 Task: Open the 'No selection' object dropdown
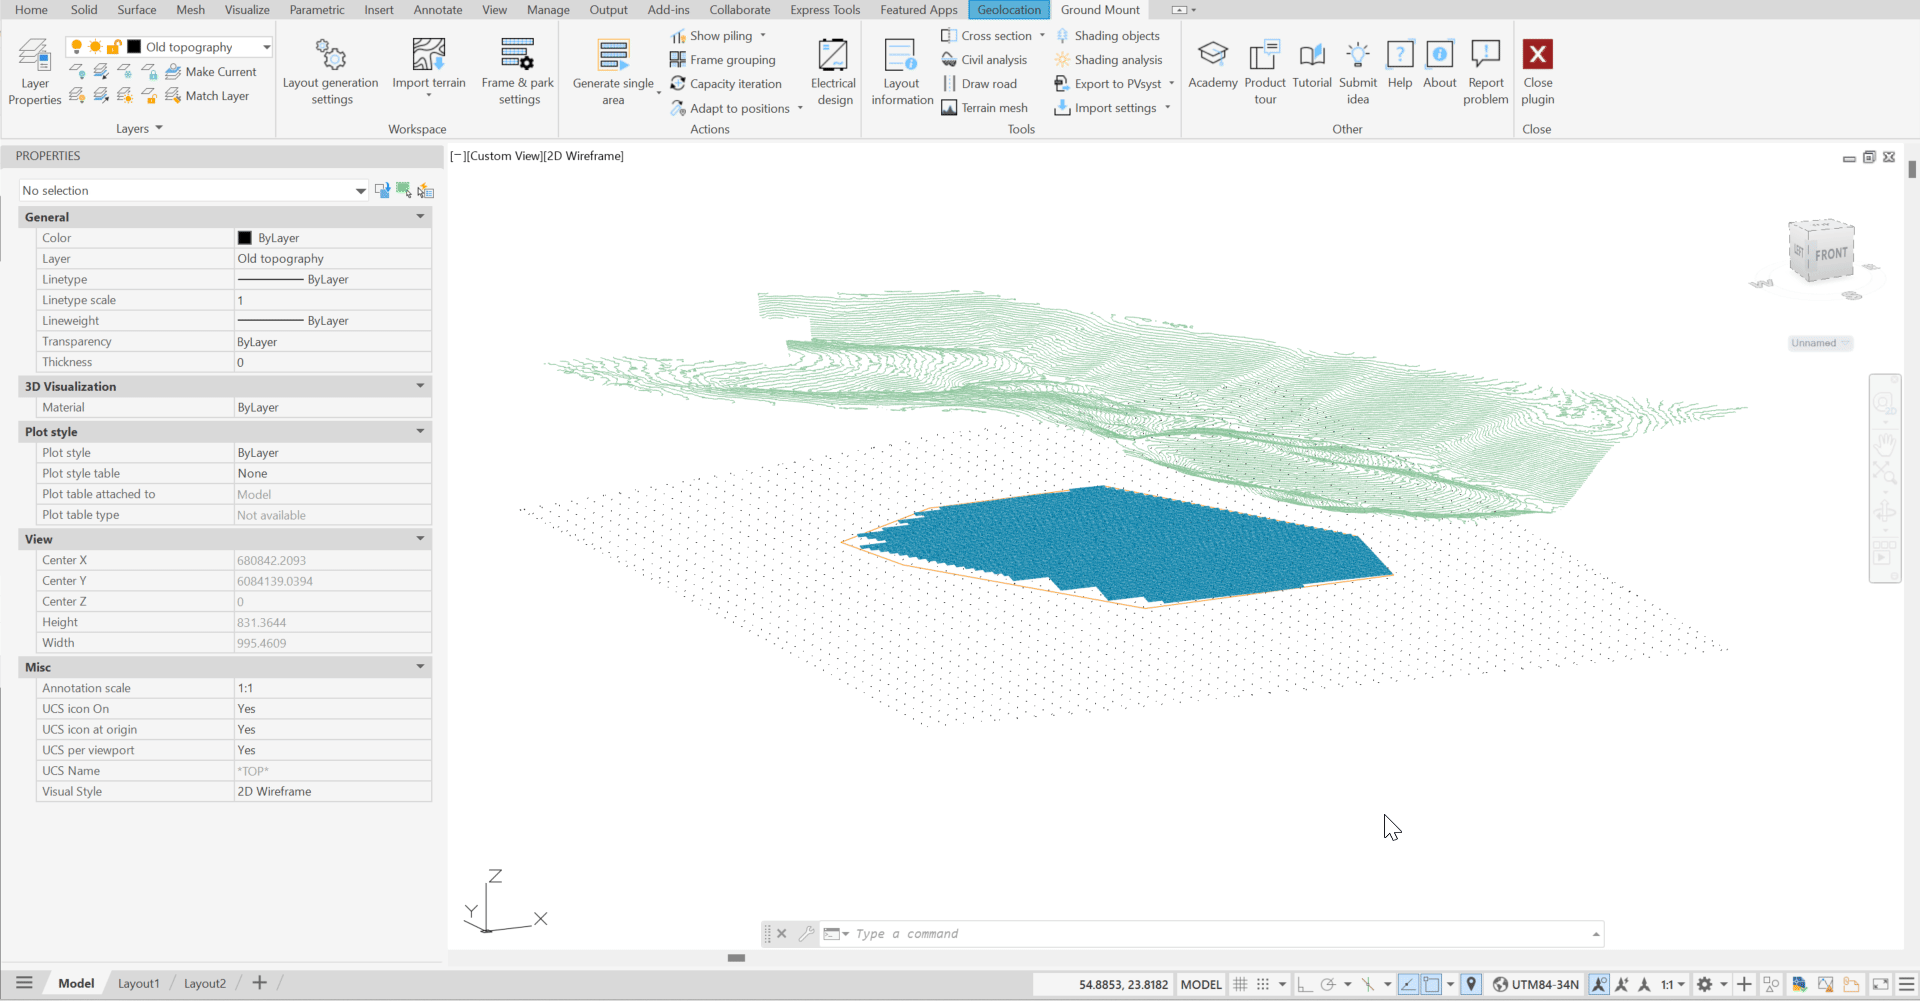(360, 191)
